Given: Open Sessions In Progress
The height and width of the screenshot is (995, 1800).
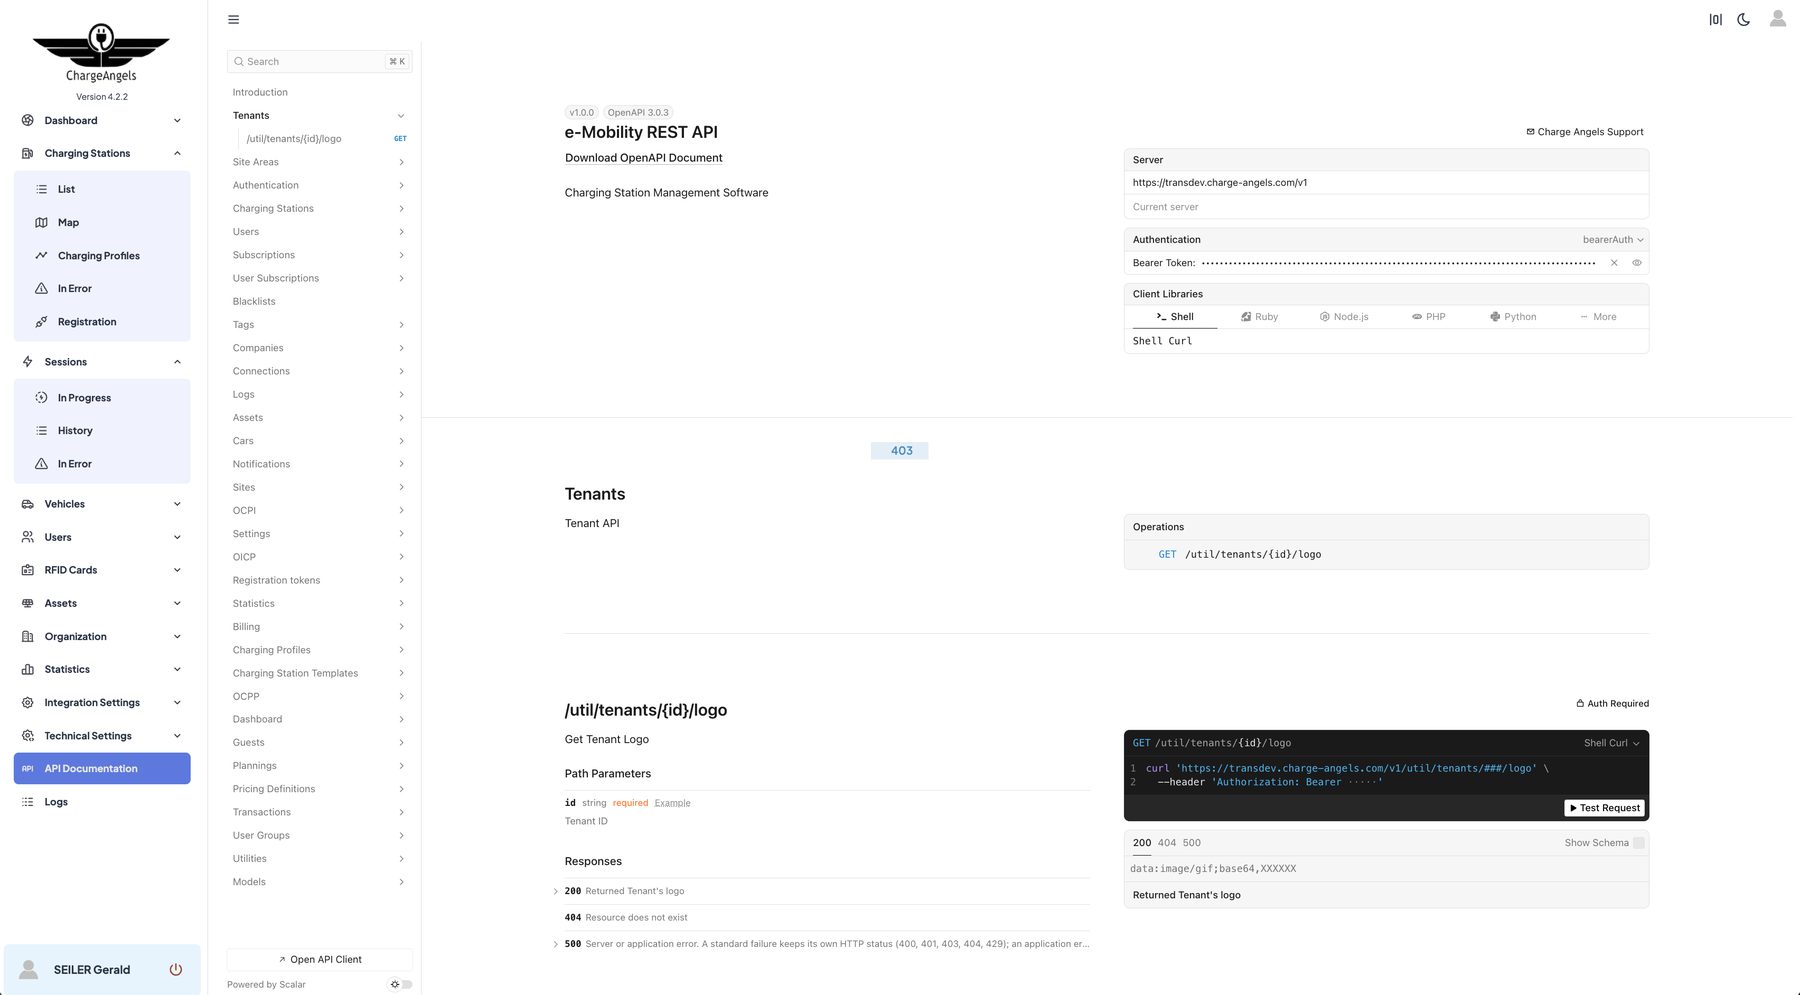Looking at the screenshot, I should (84, 398).
